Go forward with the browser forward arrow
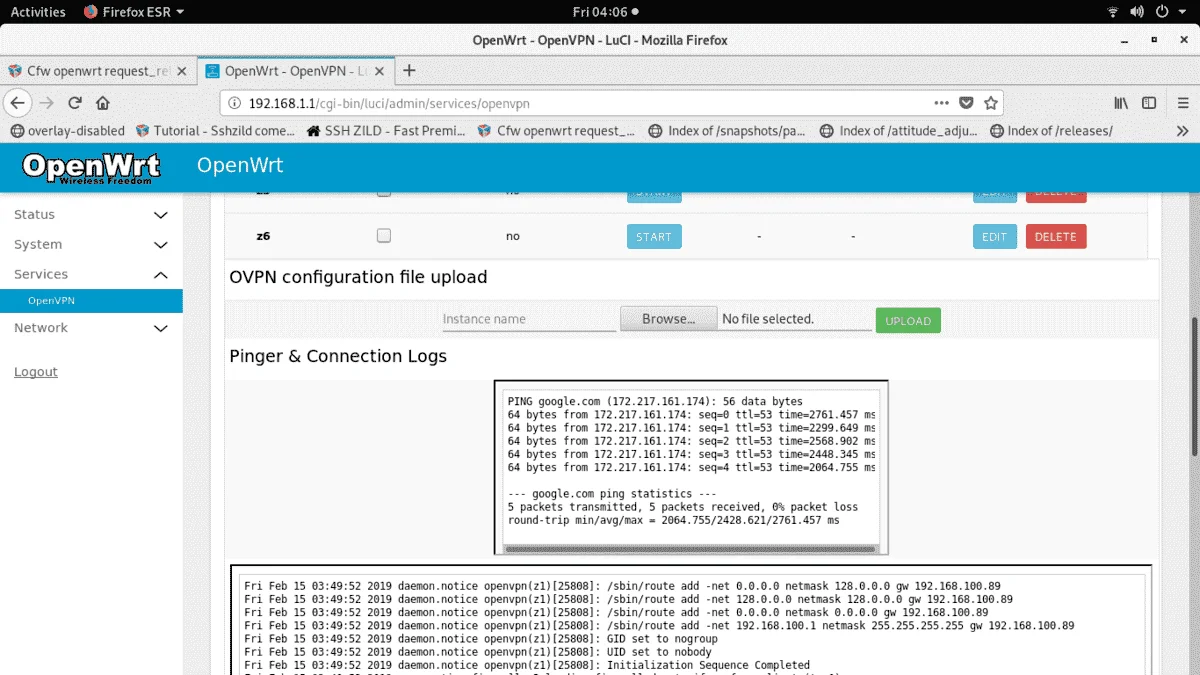 coord(47,103)
